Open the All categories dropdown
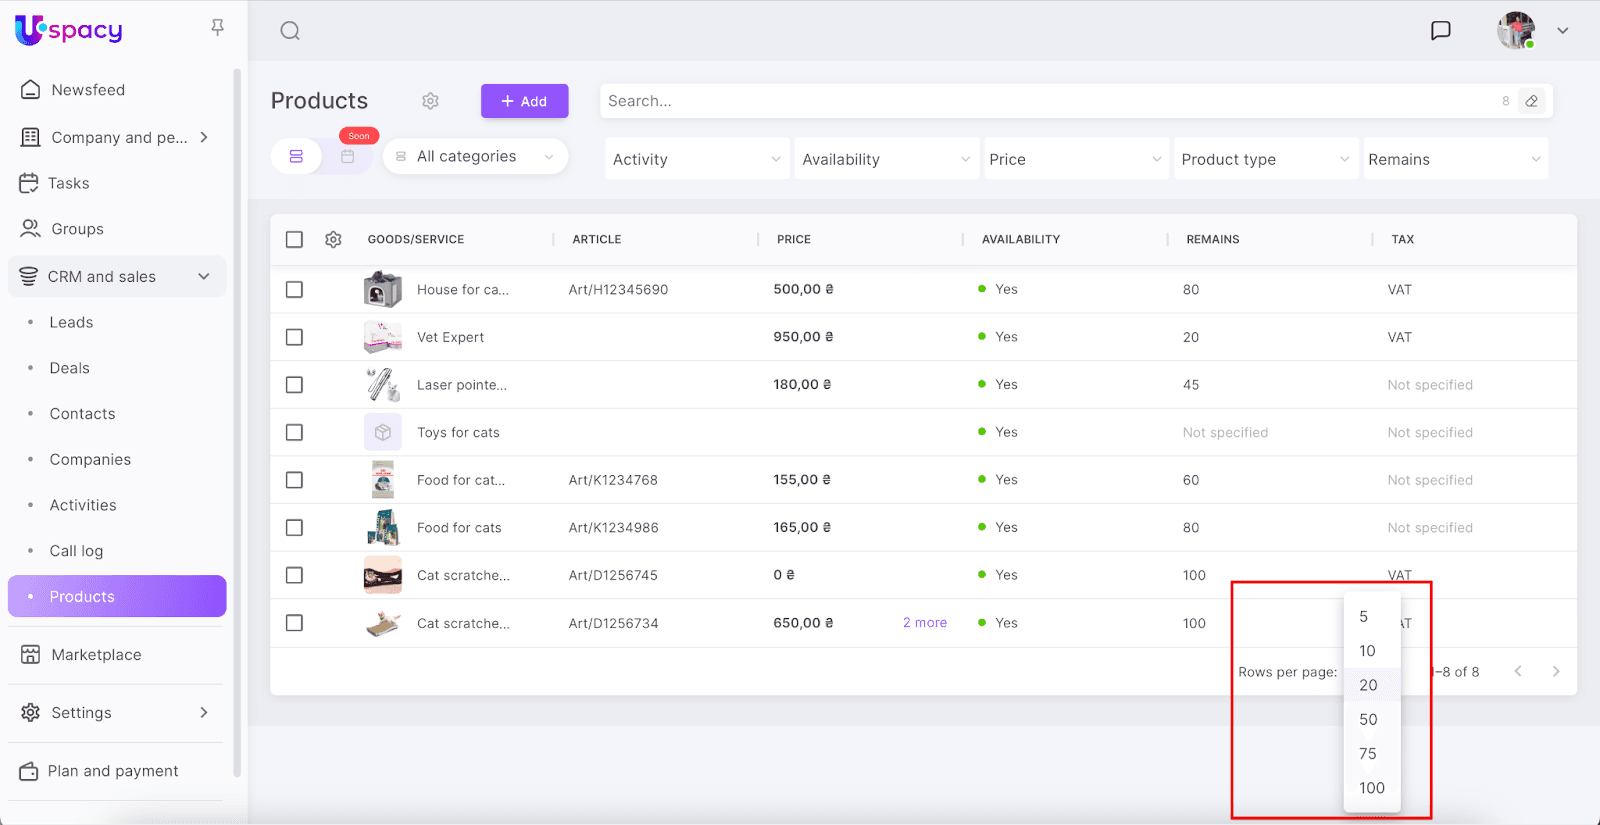Viewport: 1600px width, 825px height. (x=476, y=157)
